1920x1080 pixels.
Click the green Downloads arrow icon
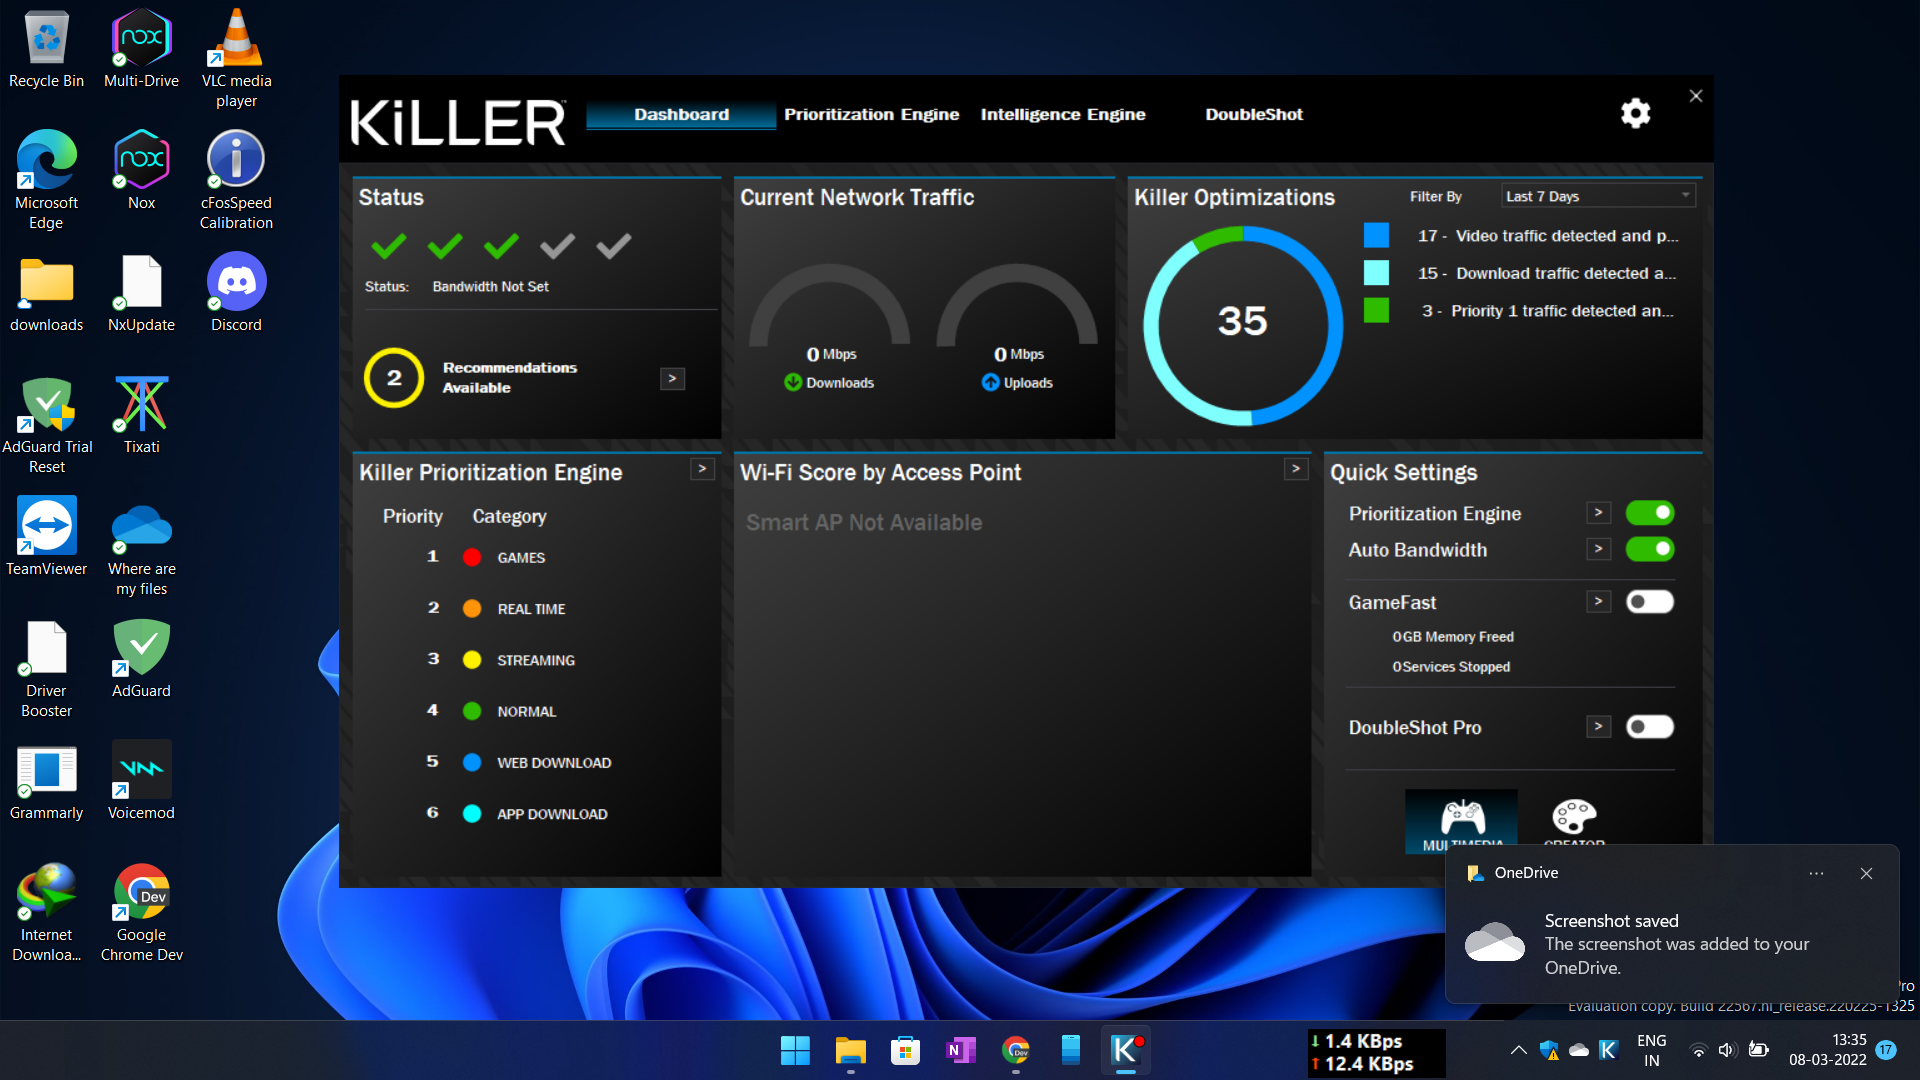pyautogui.click(x=793, y=382)
